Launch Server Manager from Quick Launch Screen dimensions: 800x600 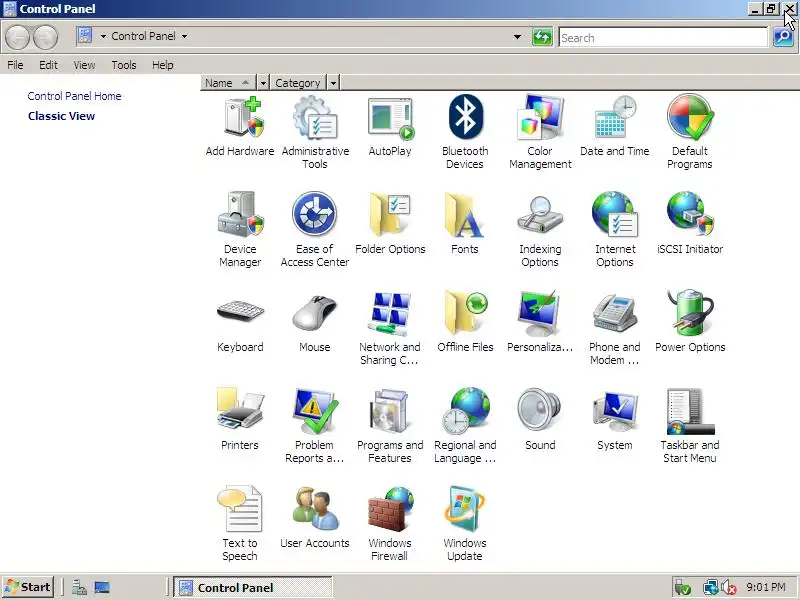click(79, 588)
